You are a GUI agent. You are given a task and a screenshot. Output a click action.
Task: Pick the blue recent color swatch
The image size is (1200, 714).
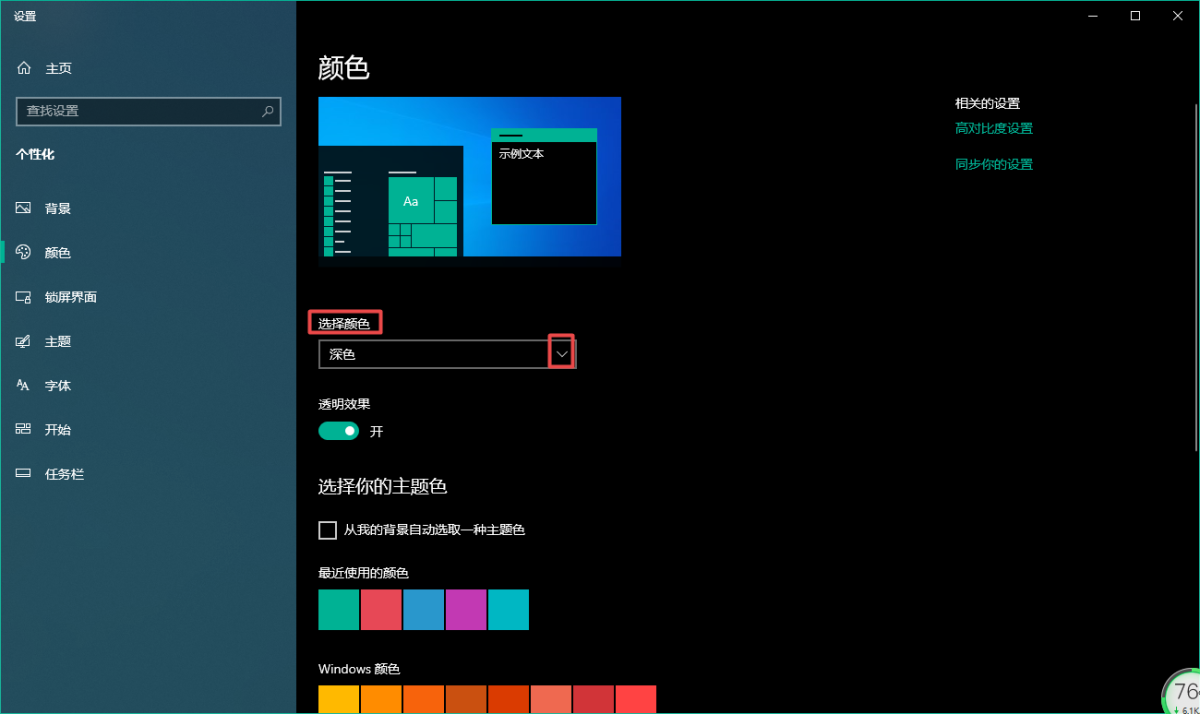click(424, 610)
